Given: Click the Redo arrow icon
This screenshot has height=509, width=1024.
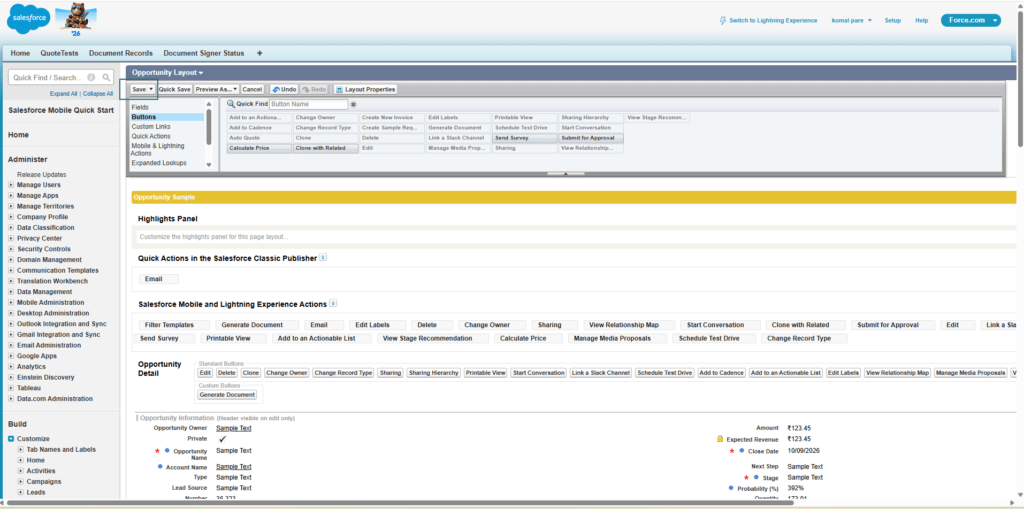Looking at the screenshot, I should click(x=306, y=89).
